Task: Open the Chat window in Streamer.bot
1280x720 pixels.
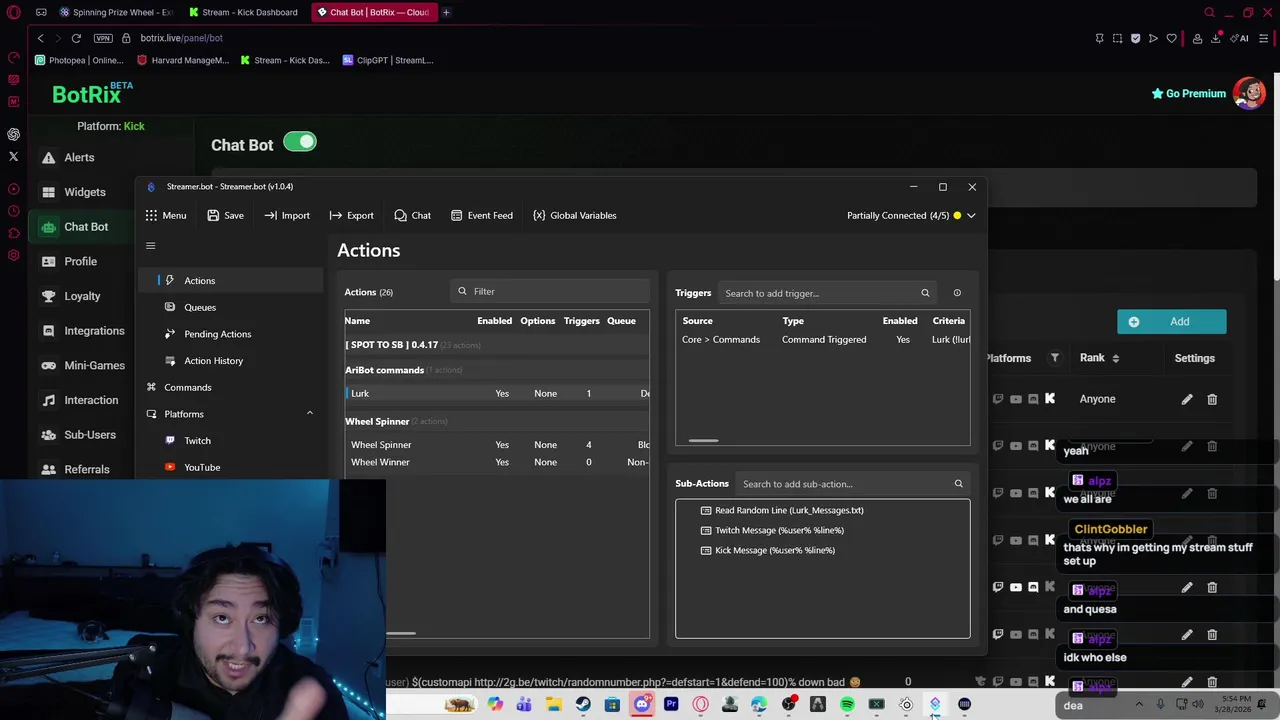Action: tap(412, 215)
